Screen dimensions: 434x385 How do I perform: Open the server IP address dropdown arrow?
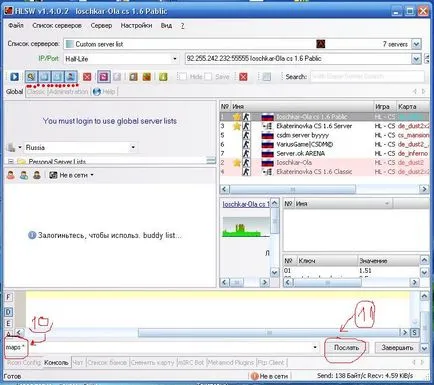pyautogui.click(x=416, y=59)
